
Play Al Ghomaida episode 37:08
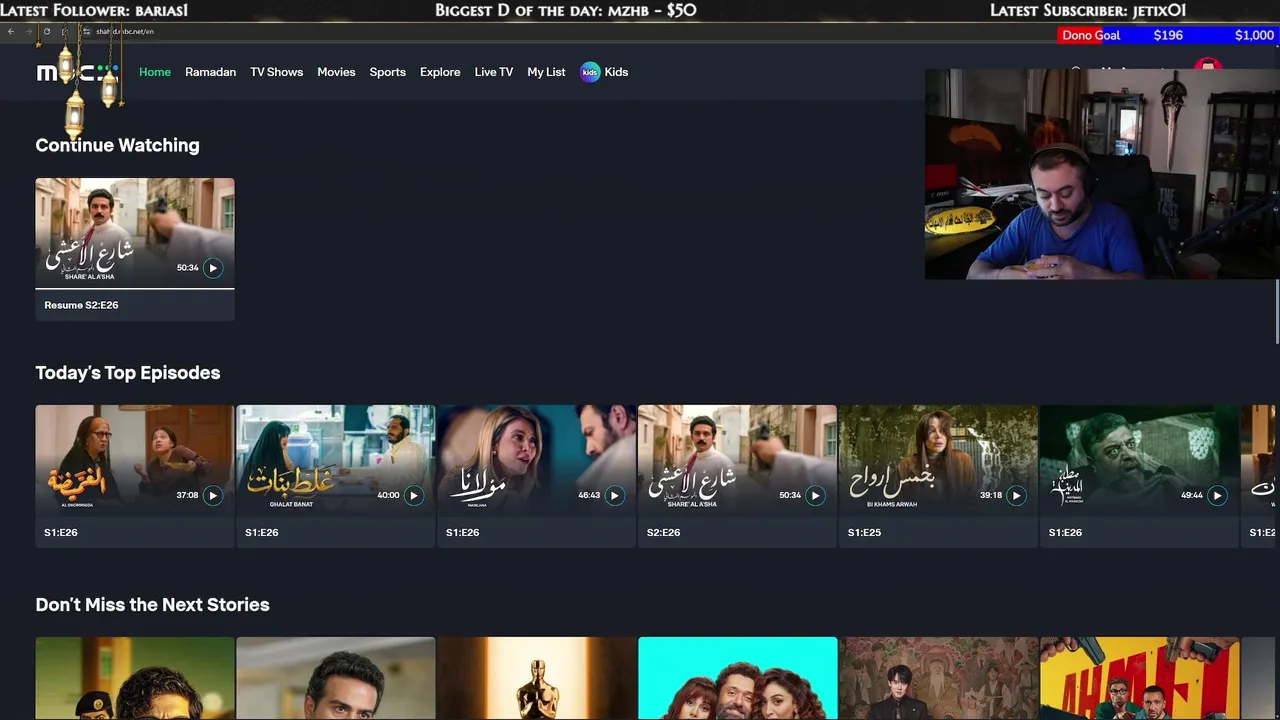point(213,495)
